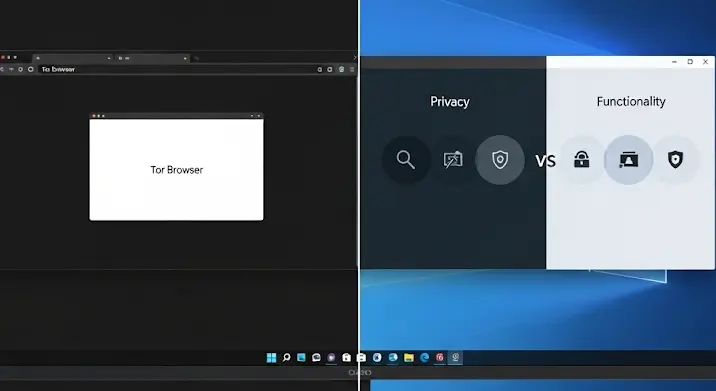Click the VS text between the icon groups

pos(545,161)
